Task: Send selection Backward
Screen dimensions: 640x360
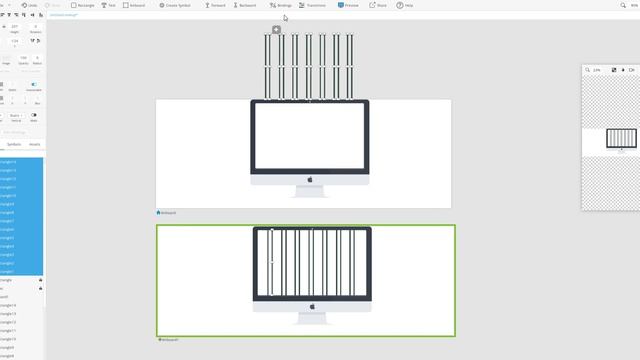Action: pos(245,5)
